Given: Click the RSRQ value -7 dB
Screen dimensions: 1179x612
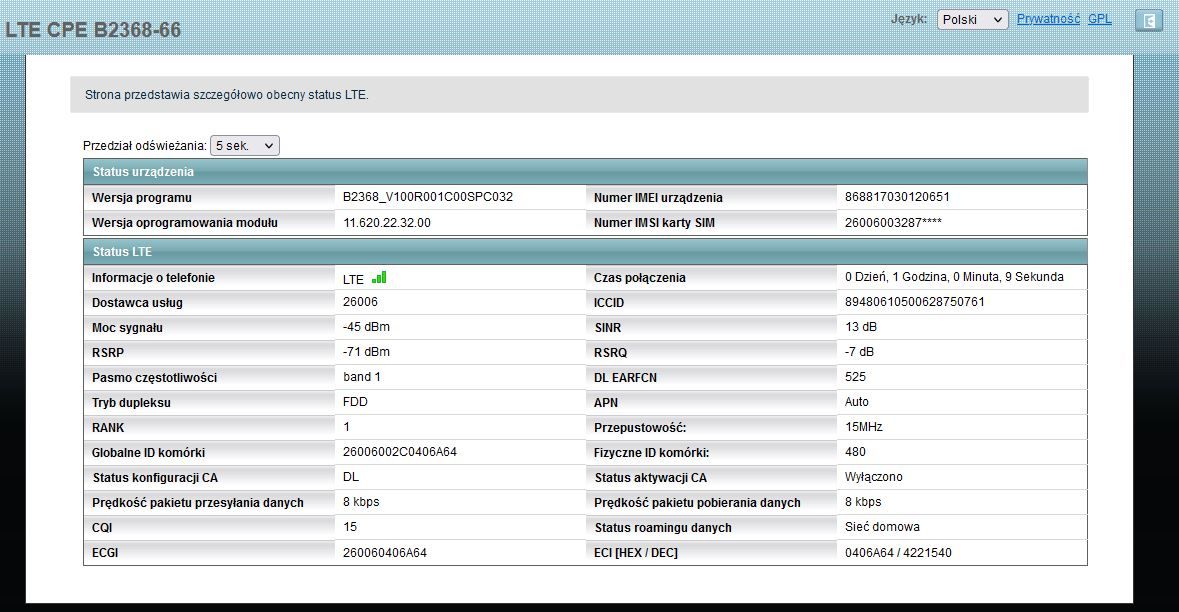Looking at the screenshot, I should pyautogui.click(x=859, y=352).
